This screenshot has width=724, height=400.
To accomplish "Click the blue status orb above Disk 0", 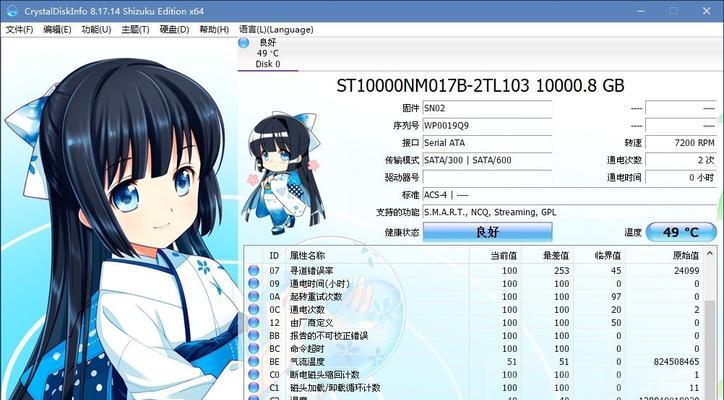I will point(243,43).
